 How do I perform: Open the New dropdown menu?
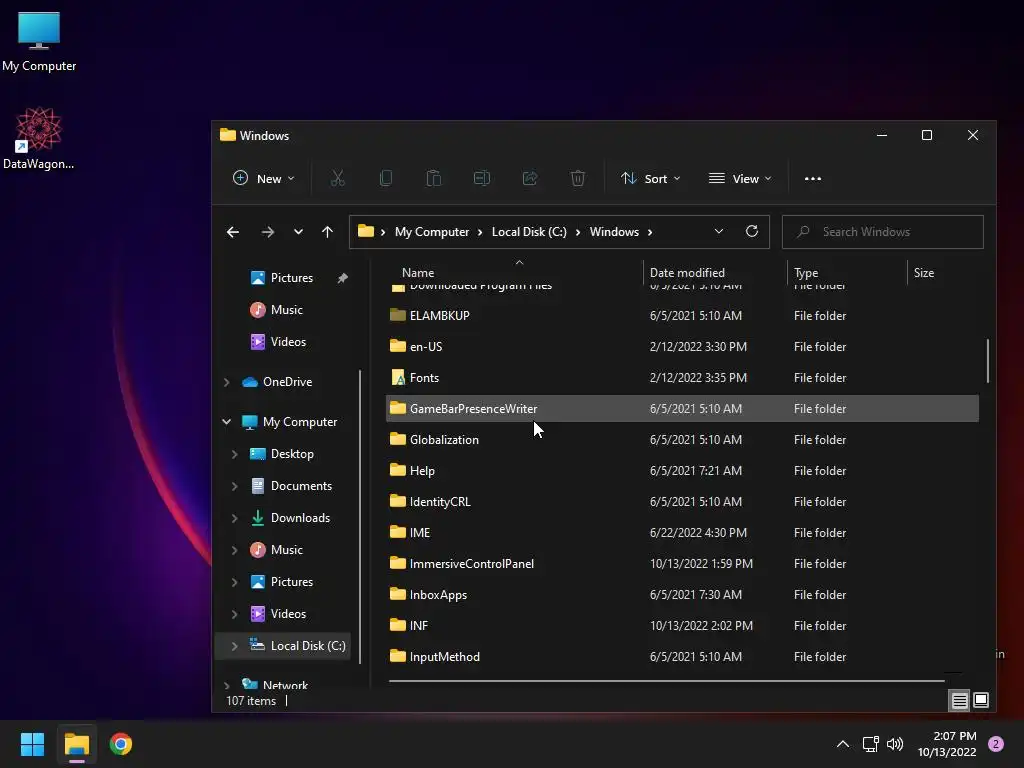pyautogui.click(x=264, y=178)
